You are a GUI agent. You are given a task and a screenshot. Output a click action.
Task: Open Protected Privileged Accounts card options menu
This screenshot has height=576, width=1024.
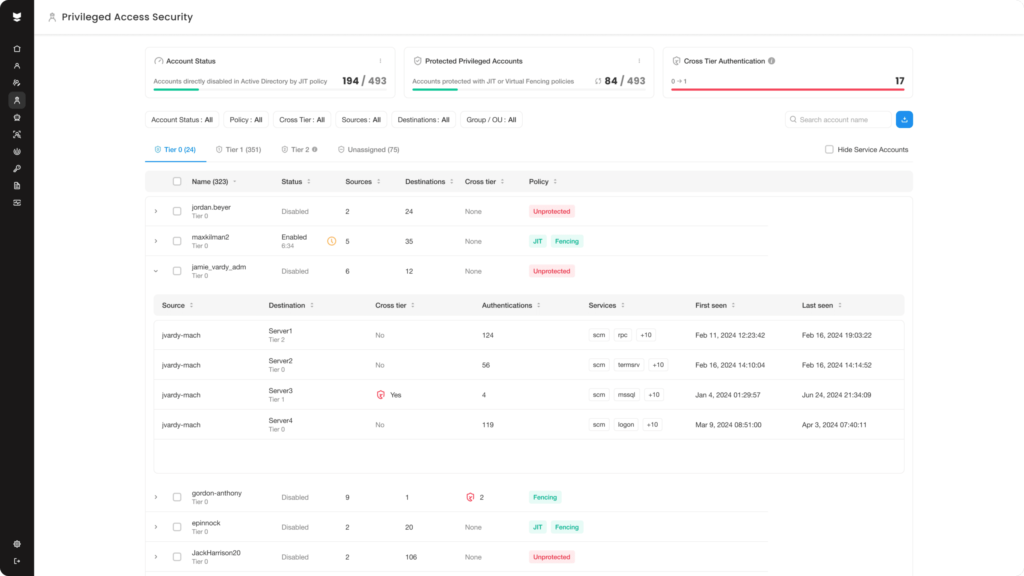[x=639, y=61]
